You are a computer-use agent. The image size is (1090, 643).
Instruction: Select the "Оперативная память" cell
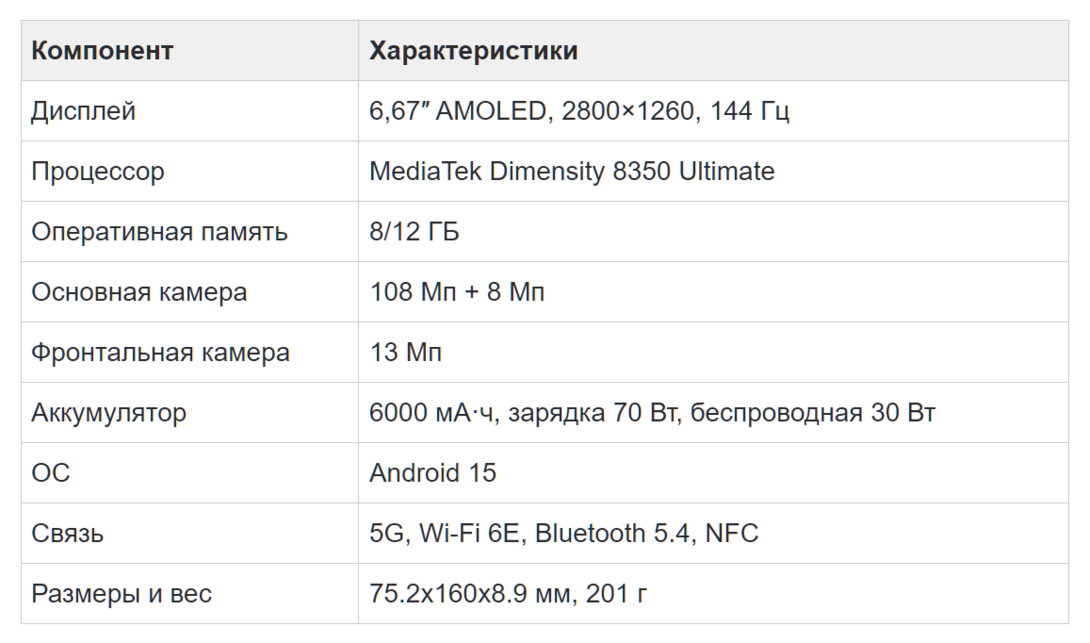pos(159,232)
